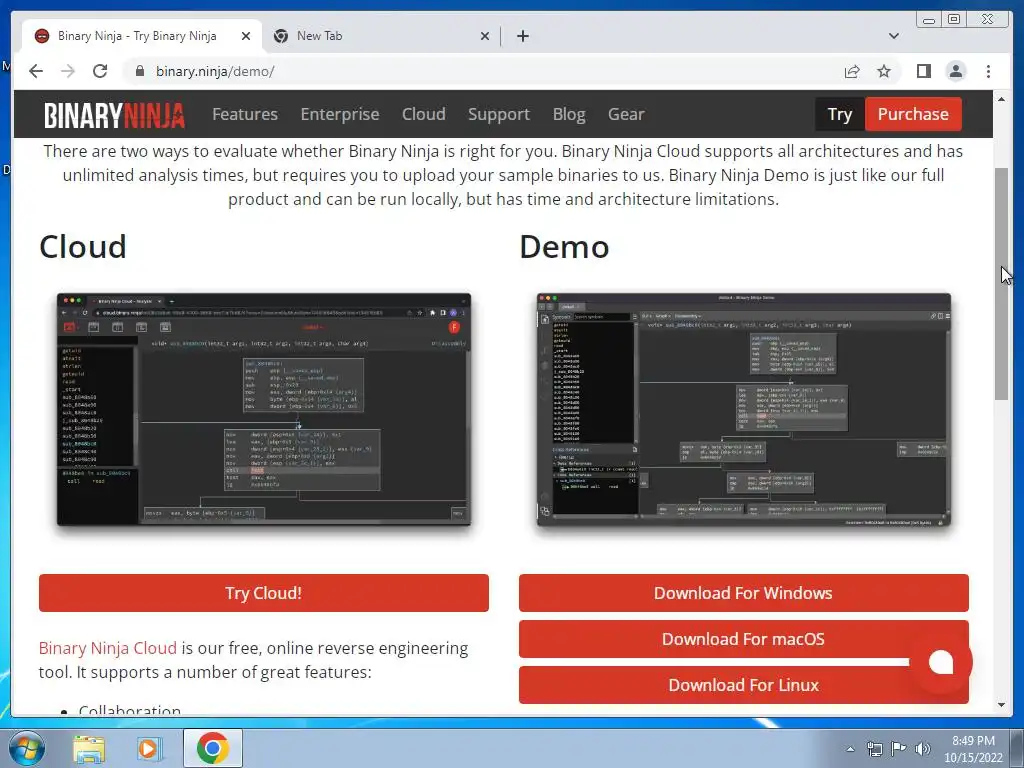Viewport: 1024px width, 768px height.
Task: Click the address bar URL field
Action: tap(483, 71)
